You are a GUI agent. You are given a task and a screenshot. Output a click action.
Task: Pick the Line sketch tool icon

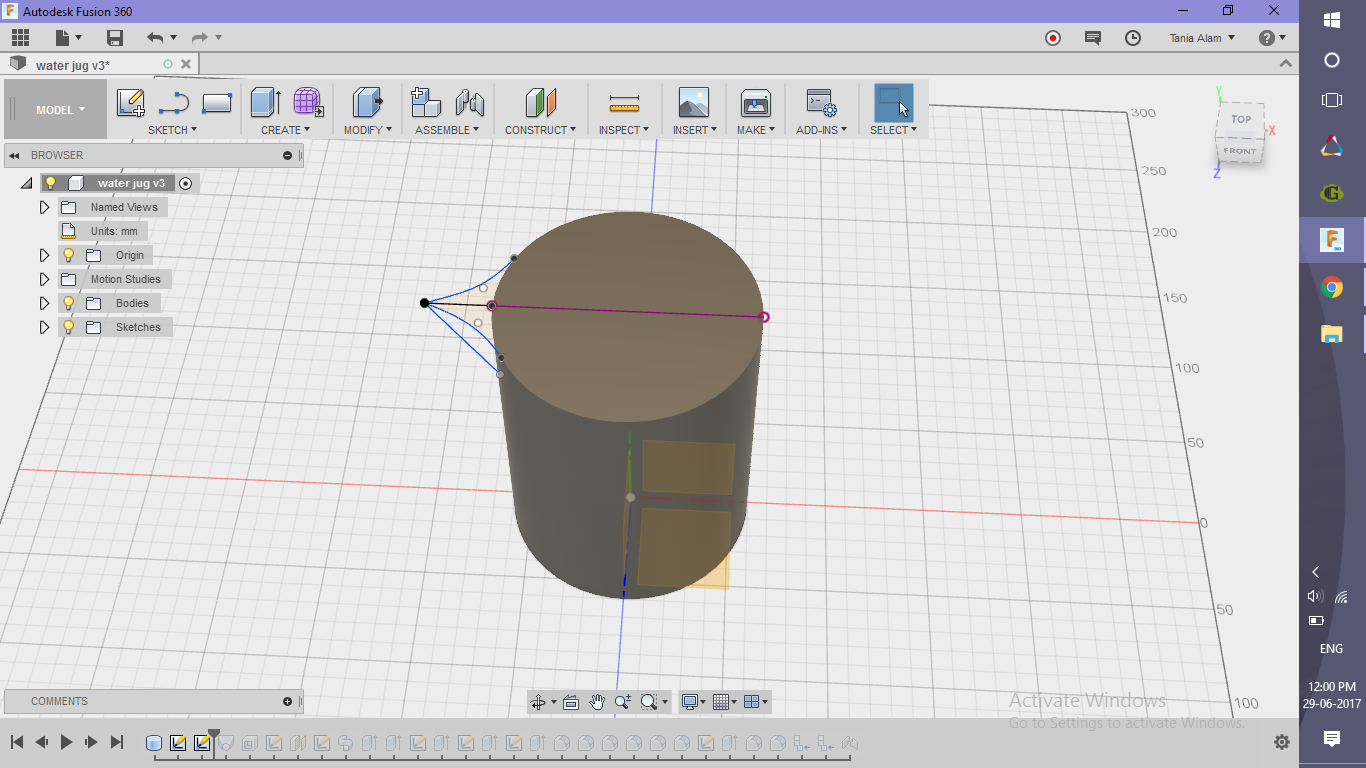174,102
